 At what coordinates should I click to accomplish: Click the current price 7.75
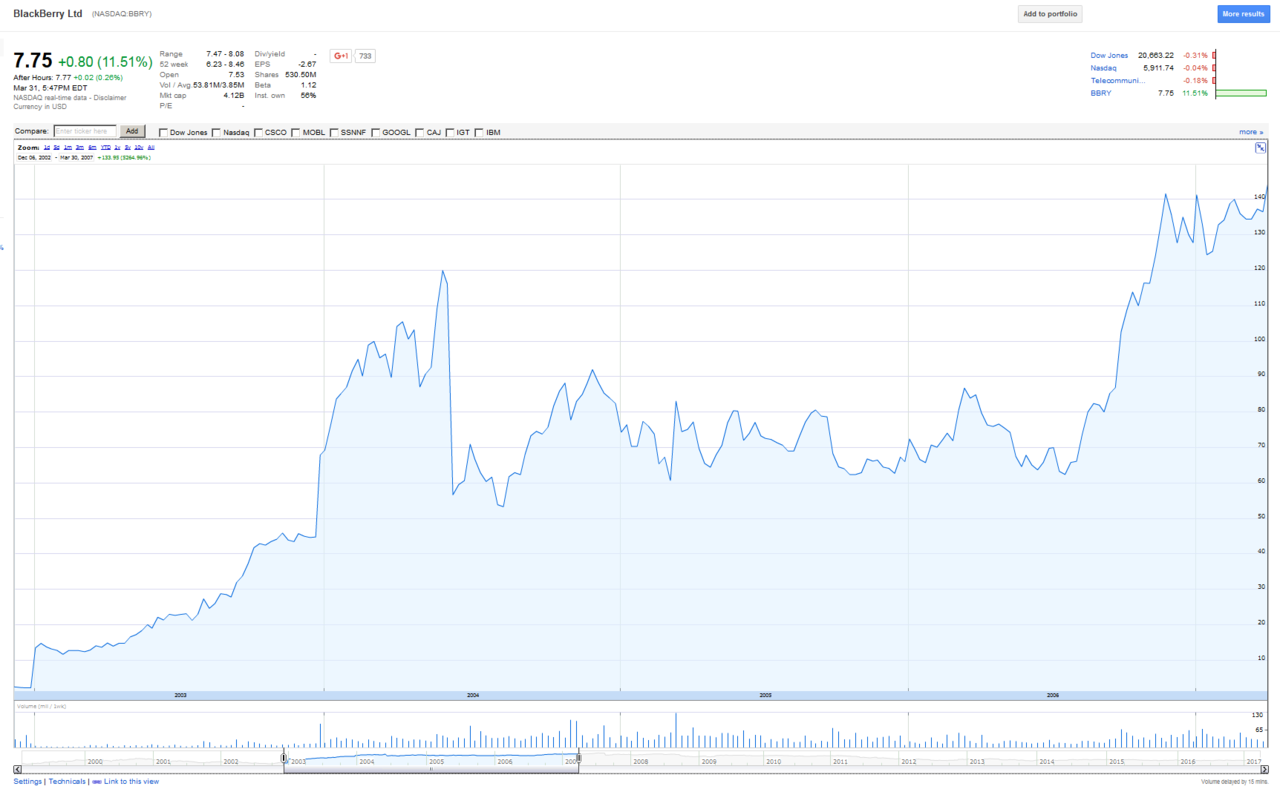click(32, 60)
